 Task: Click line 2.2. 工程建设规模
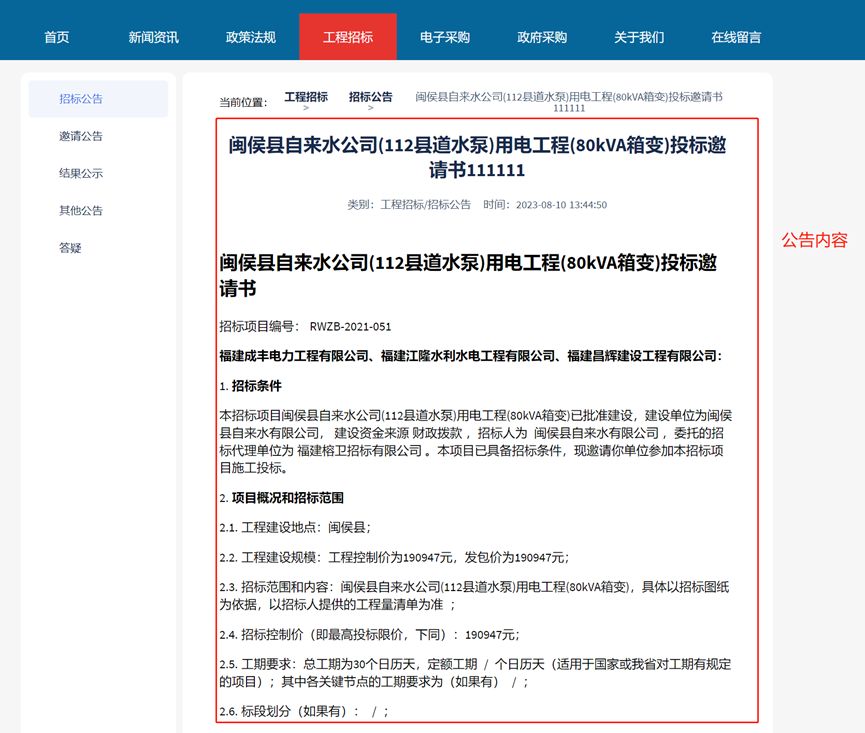(394, 557)
